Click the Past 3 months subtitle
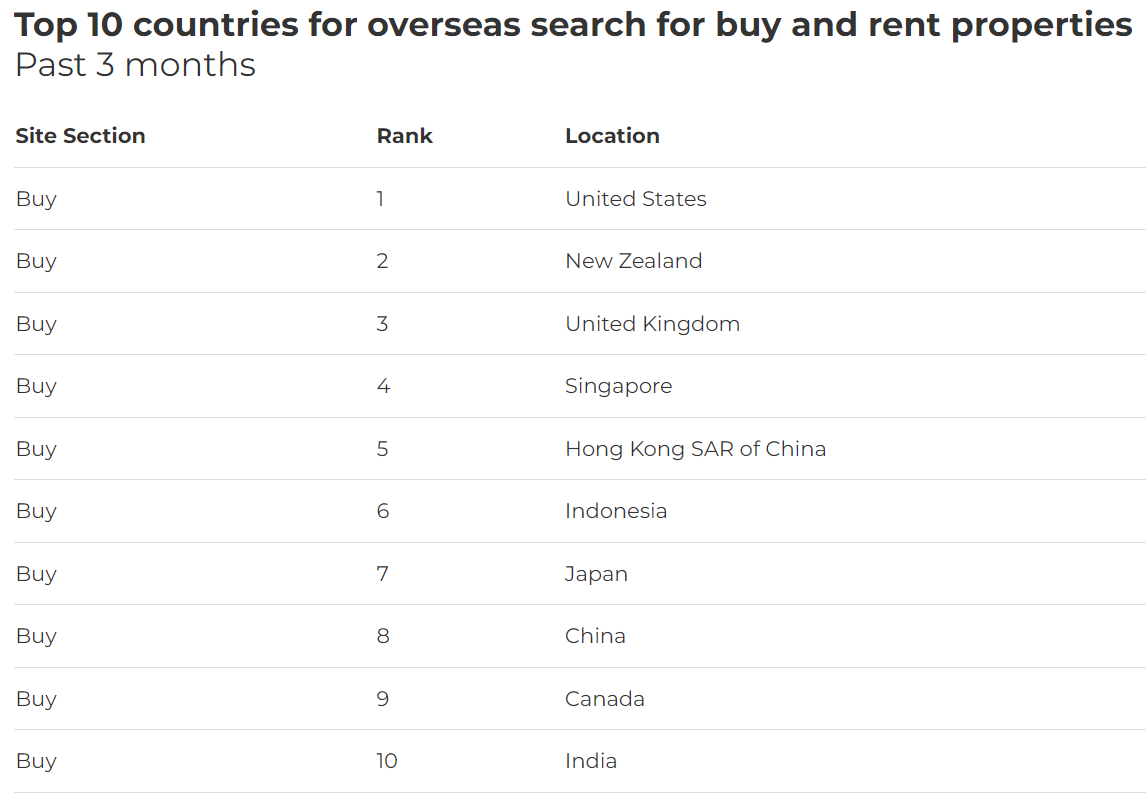The height and width of the screenshot is (800, 1146). pos(135,65)
